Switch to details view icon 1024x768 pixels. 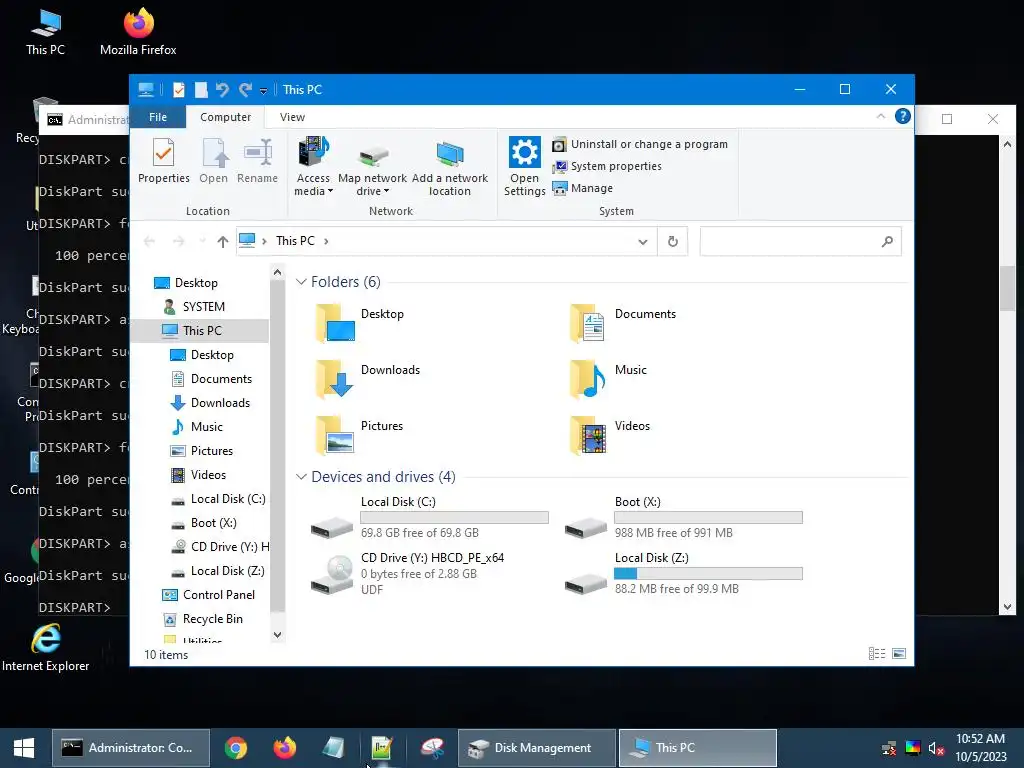point(877,654)
